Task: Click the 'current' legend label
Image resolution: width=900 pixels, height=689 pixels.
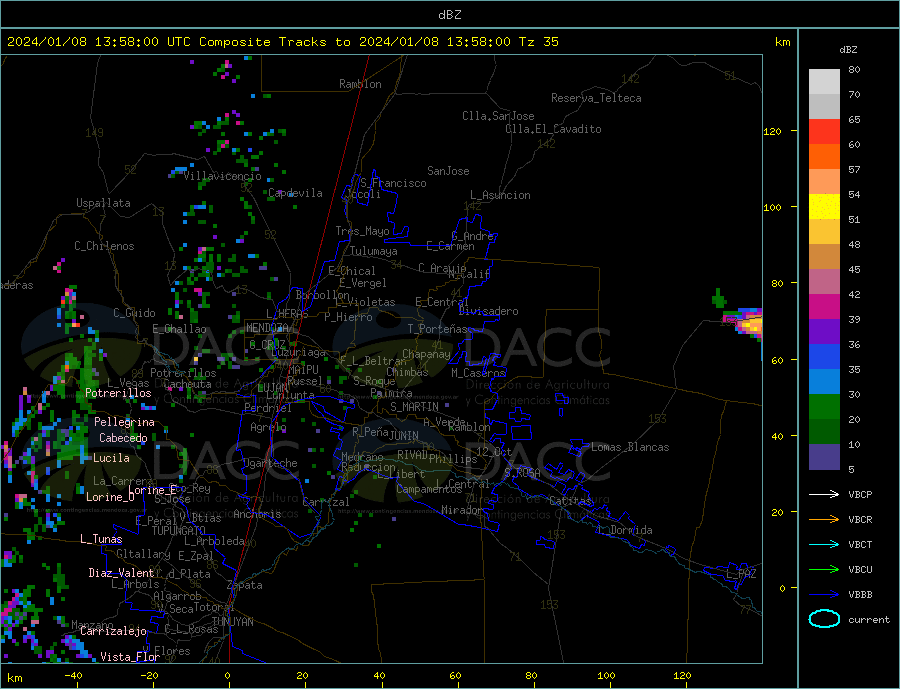Action: click(868, 620)
